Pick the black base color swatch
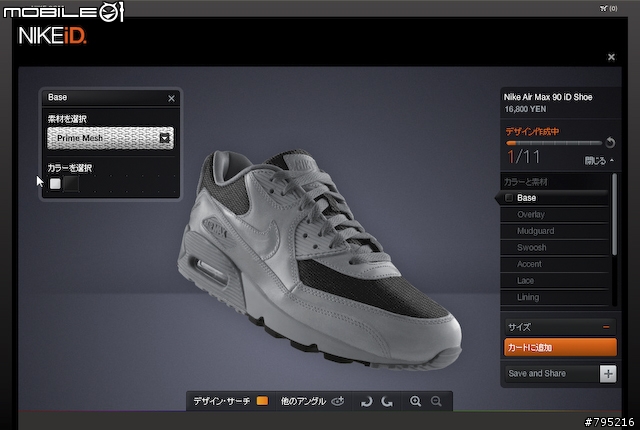640x430 pixels. [71, 184]
